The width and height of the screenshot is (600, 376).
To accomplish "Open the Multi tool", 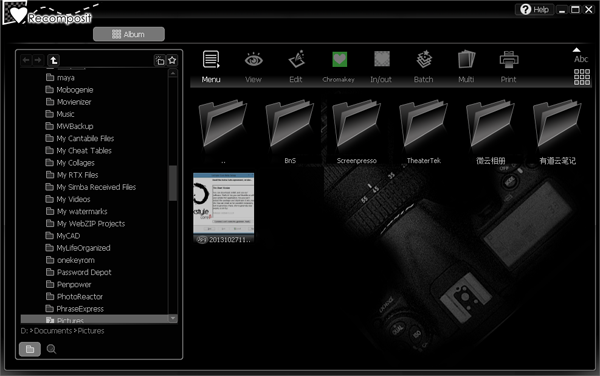I will tap(466, 67).
